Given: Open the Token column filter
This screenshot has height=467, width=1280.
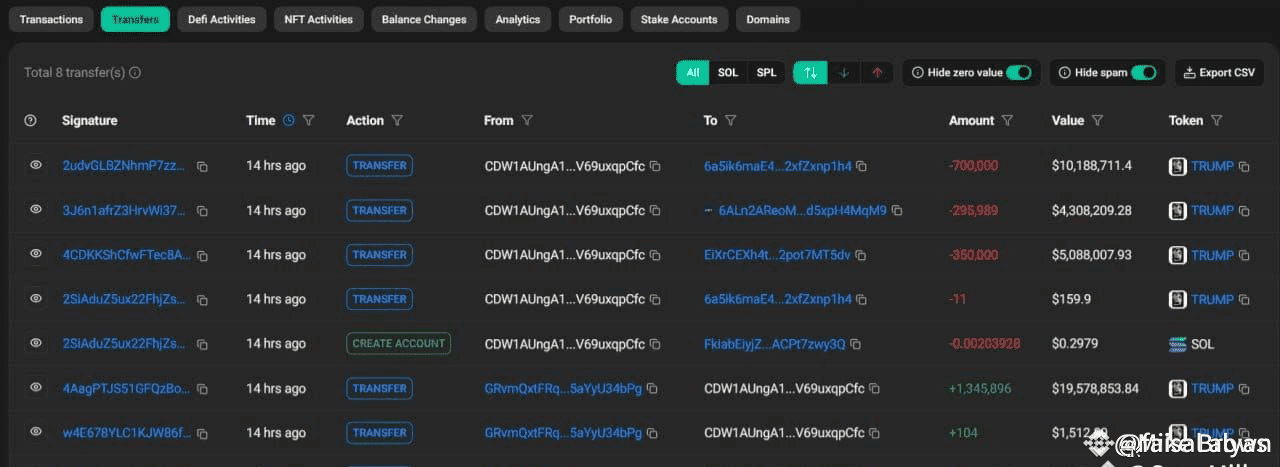Looking at the screenshot, I should (x=1216, y=120).
